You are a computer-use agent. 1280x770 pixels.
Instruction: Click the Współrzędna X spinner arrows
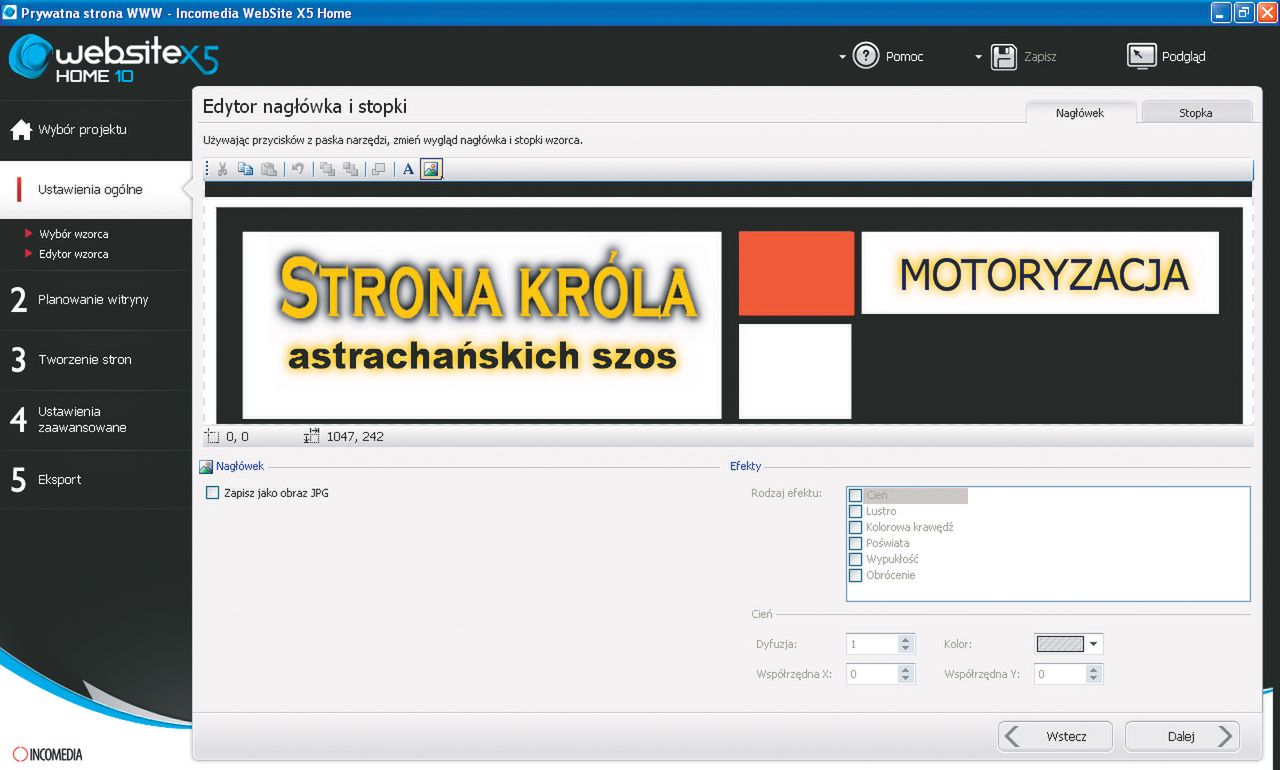(x=906, y=674)
